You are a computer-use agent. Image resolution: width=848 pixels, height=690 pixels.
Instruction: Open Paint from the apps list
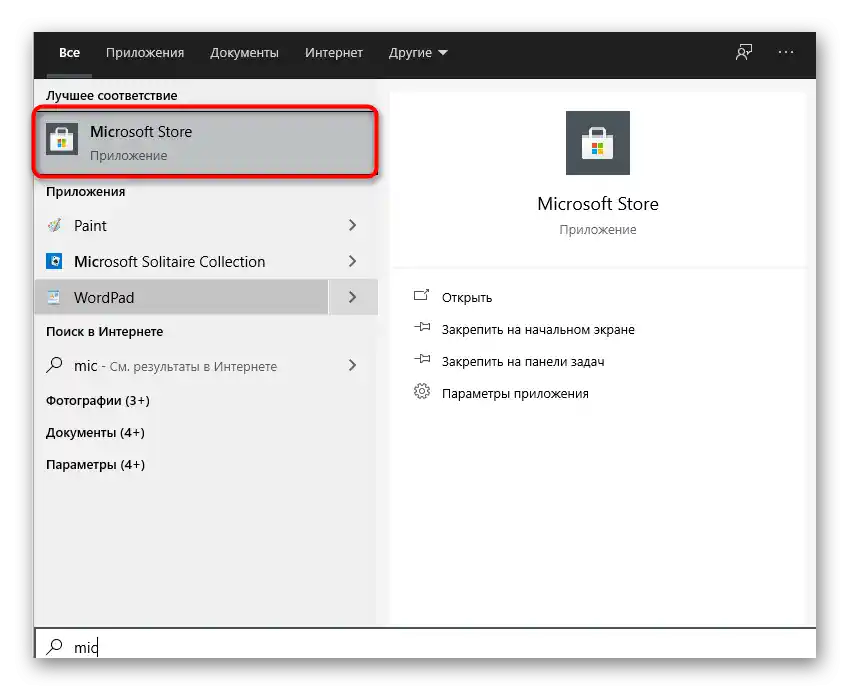pos(181,225)
